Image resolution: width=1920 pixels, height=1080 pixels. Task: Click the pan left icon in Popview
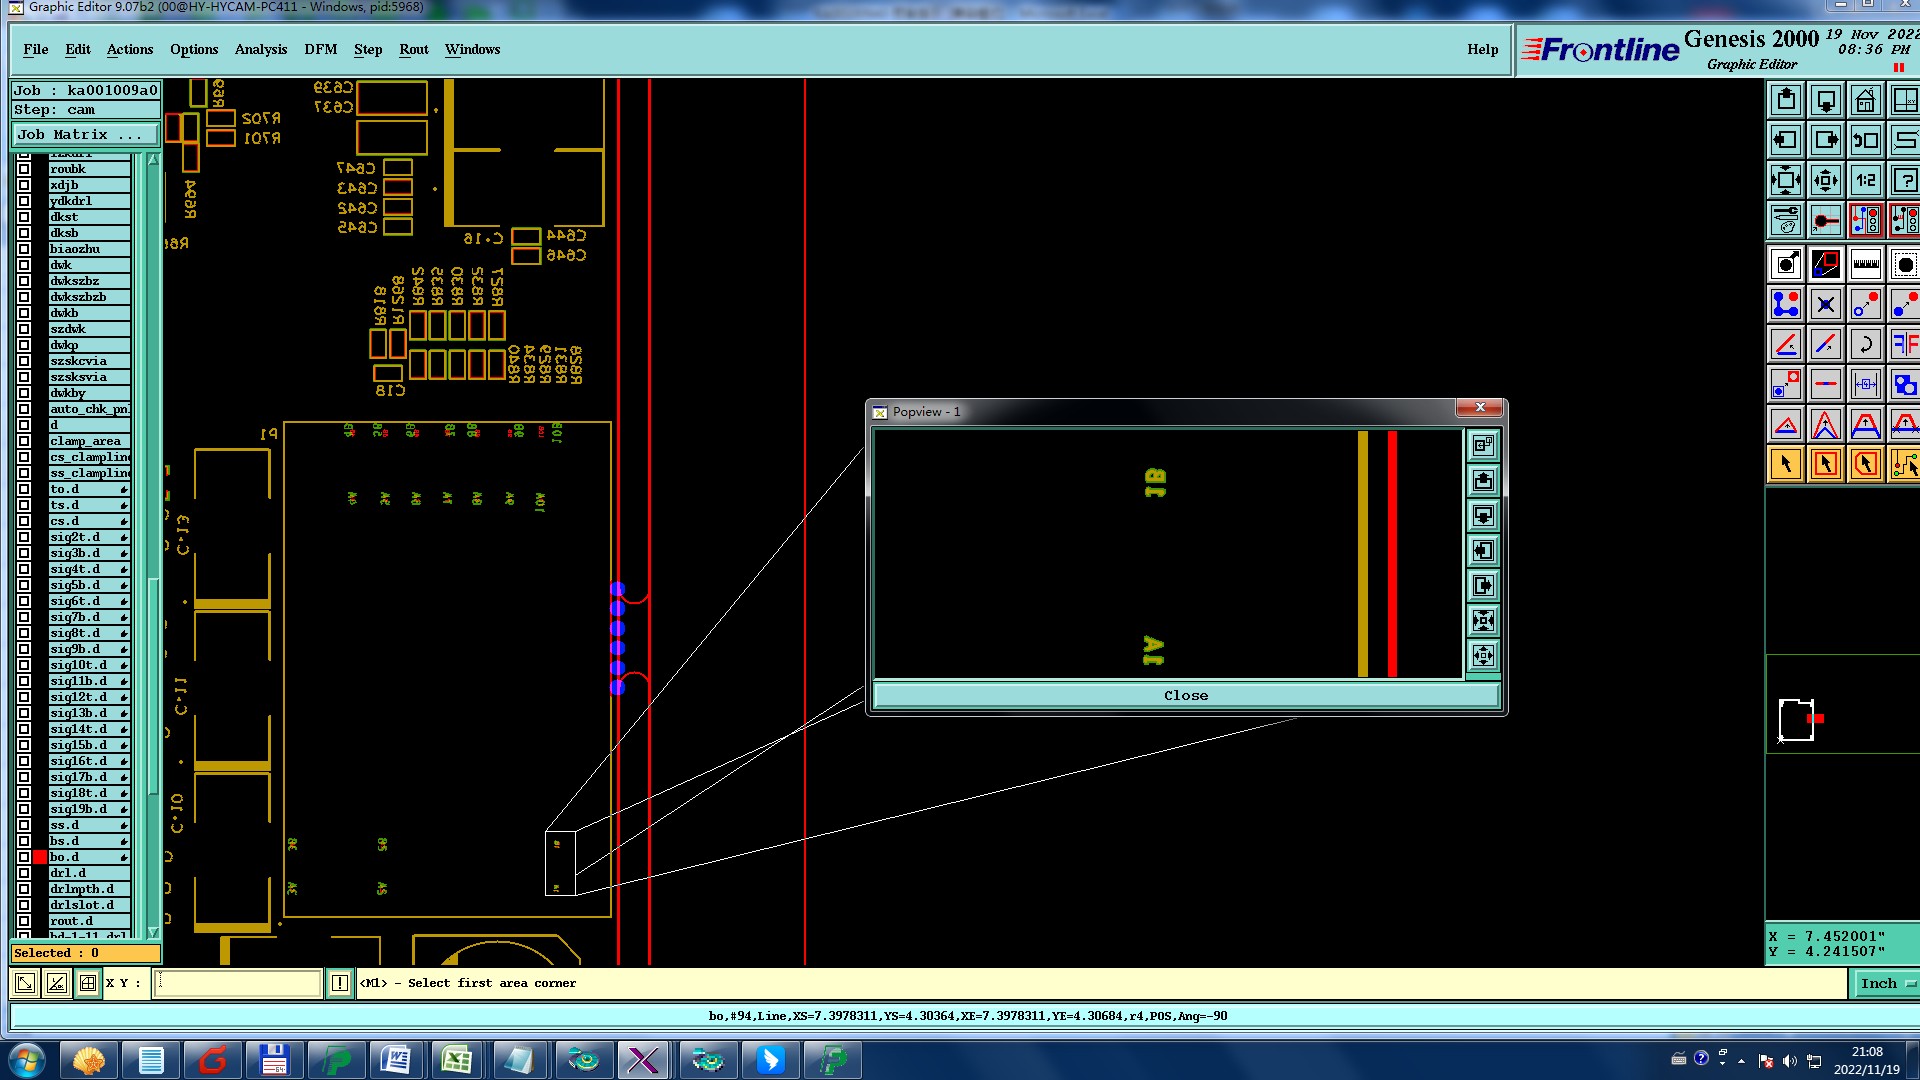[x=1483, y=550]
